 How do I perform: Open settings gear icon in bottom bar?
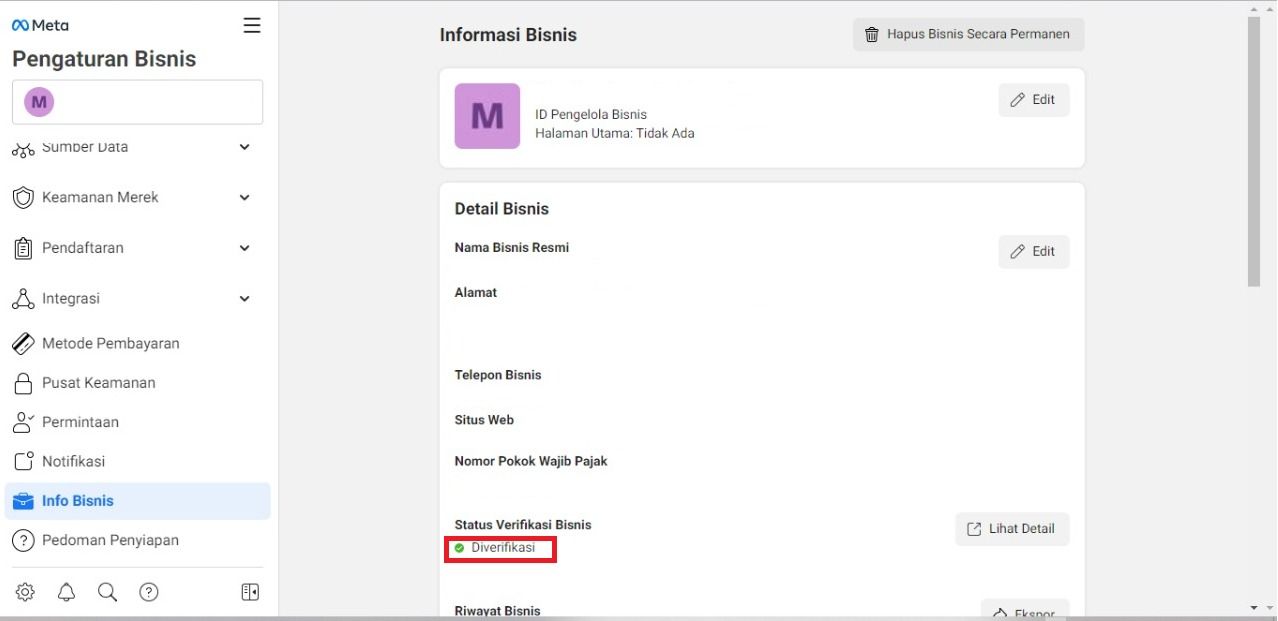[25, 592]
